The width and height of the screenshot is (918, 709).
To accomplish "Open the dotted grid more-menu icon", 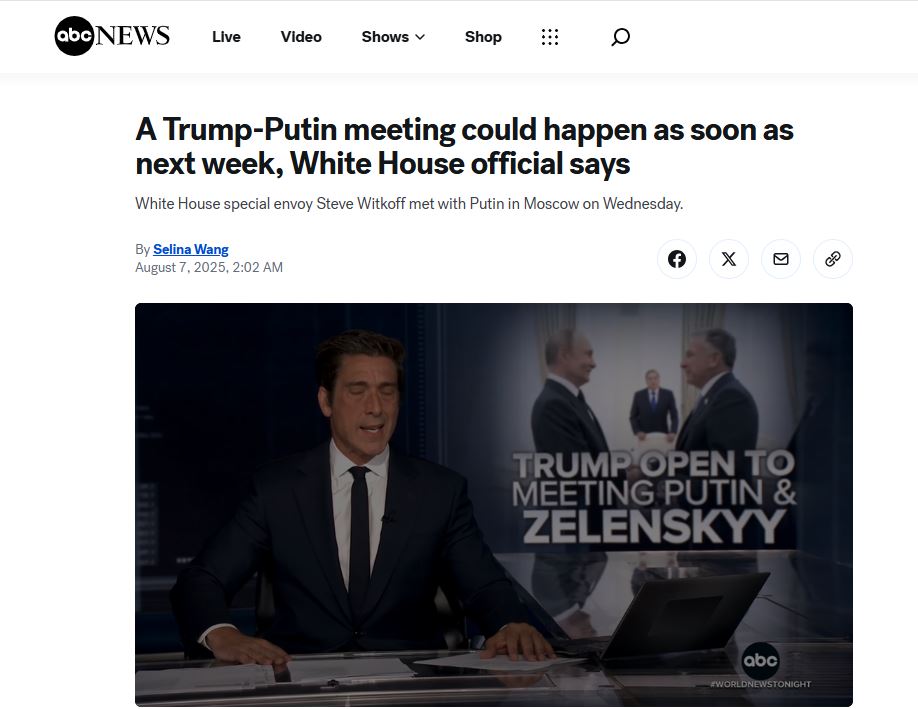I will tap(550, 37).
